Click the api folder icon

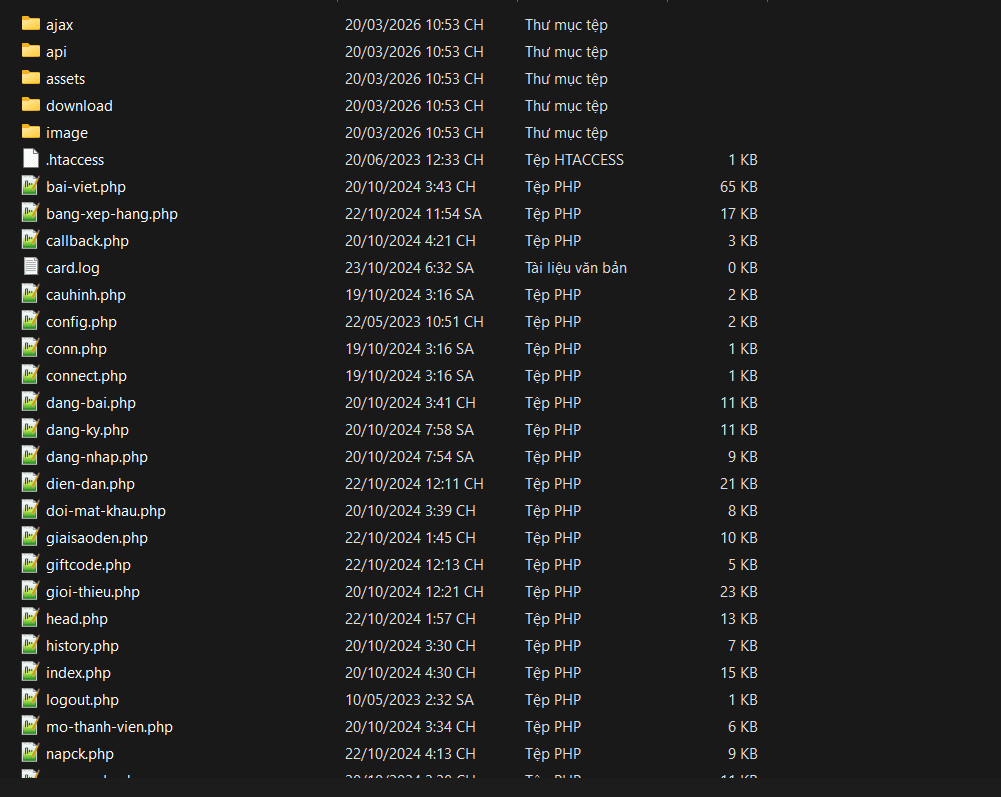pyautogui.click(x=31, y=50)
